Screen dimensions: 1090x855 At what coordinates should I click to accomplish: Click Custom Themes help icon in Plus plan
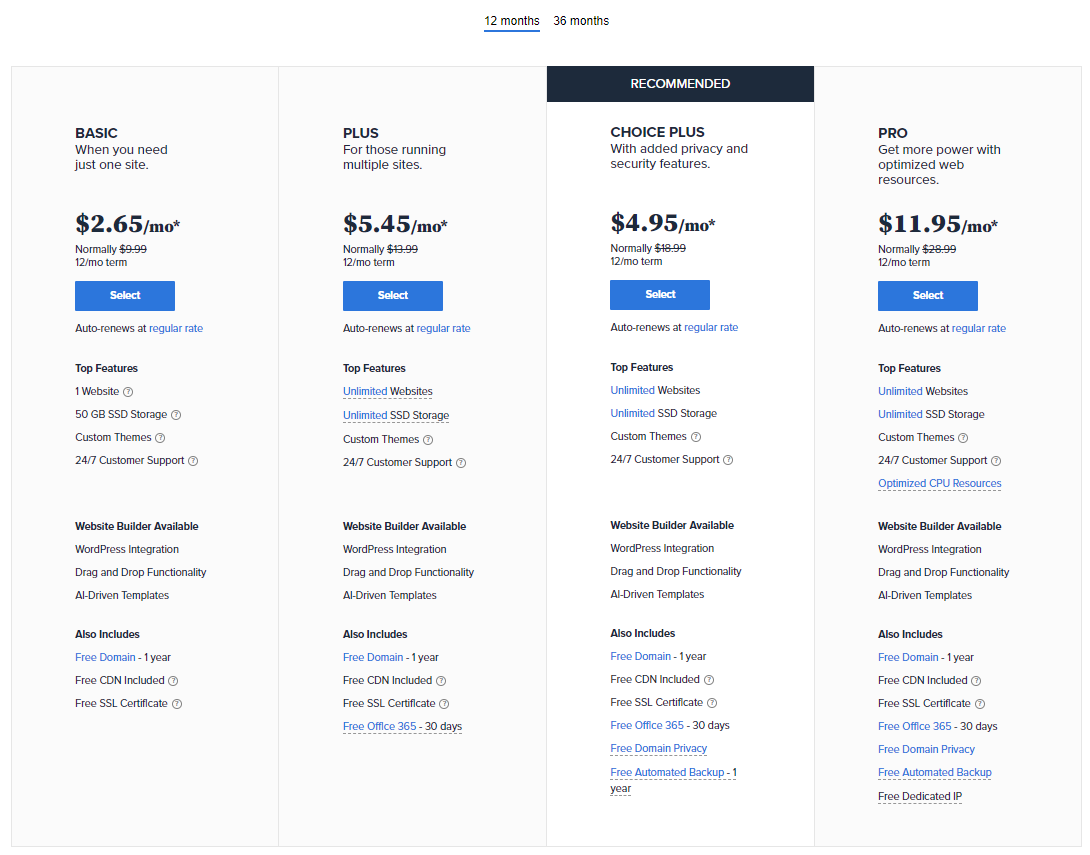[x=428, y=440]
